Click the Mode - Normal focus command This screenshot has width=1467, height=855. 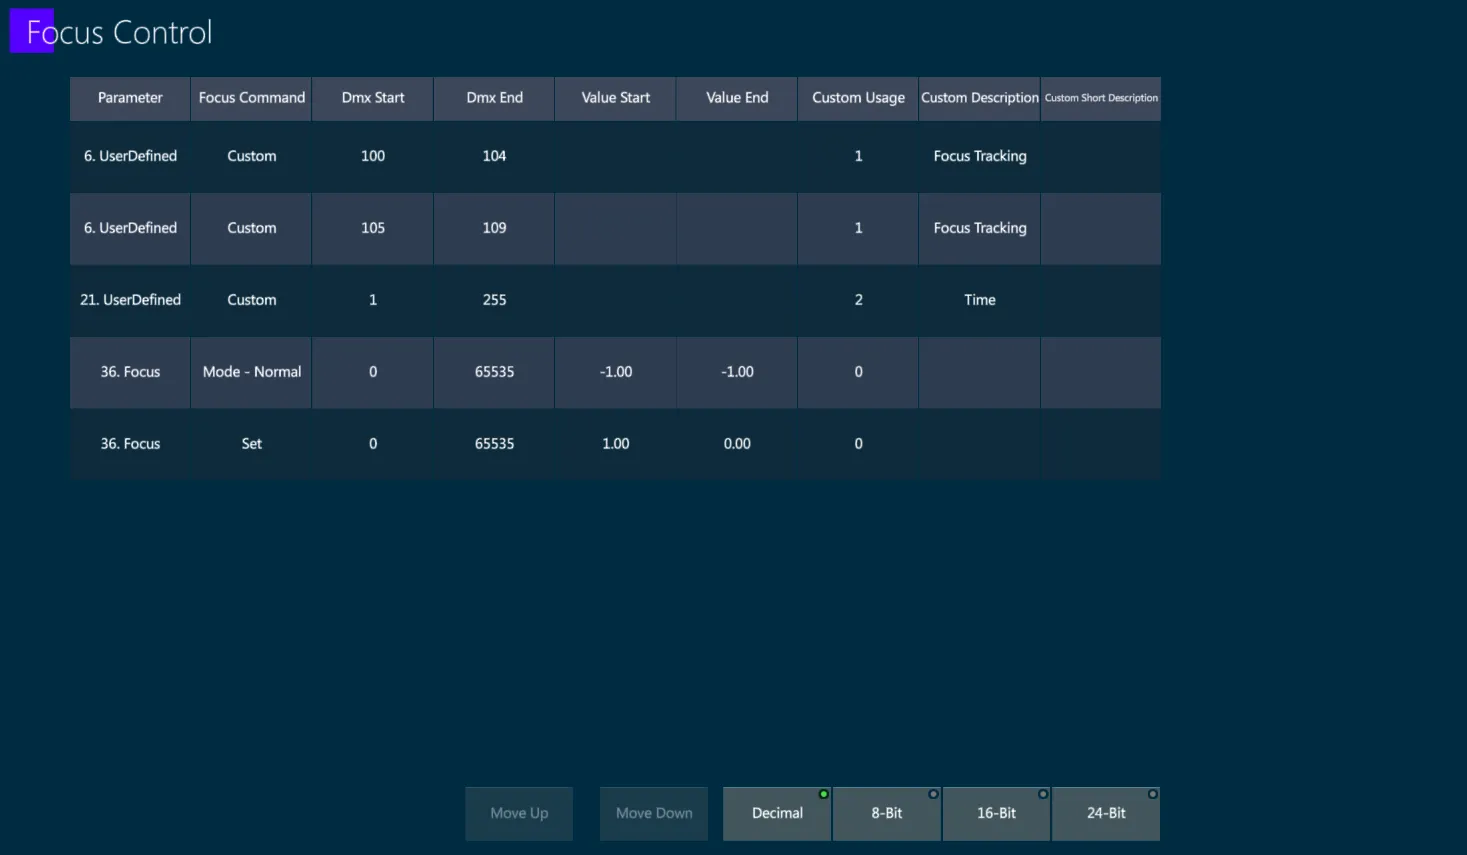(252, 372)
